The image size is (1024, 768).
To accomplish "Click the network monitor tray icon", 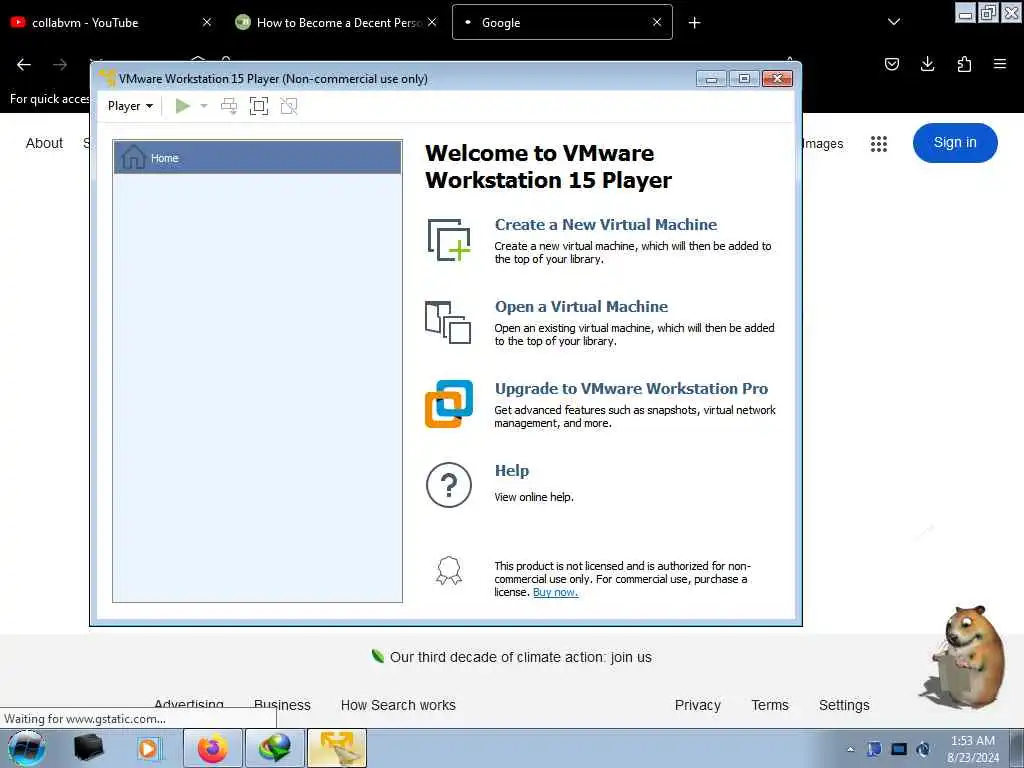I will [x=899, y=749].
